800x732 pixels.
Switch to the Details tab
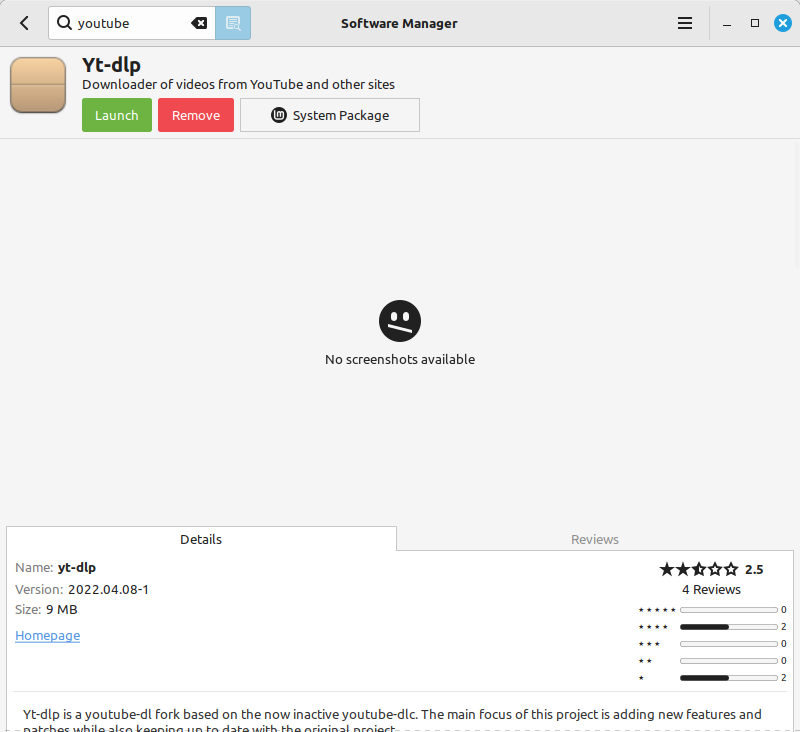[201, 539]
